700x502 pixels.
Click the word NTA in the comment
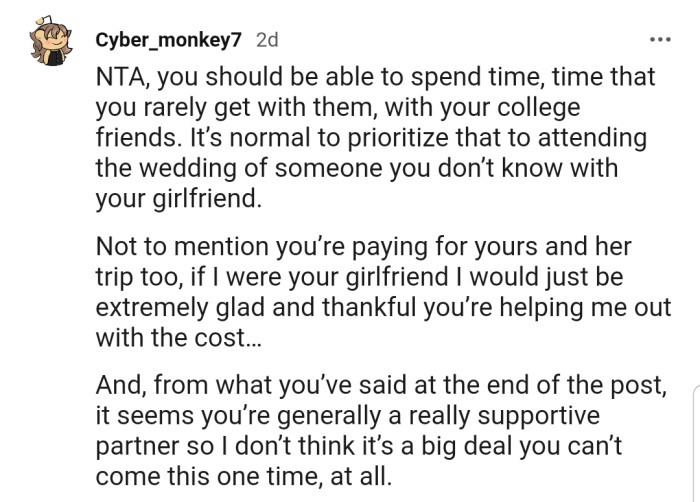point(120,76)
